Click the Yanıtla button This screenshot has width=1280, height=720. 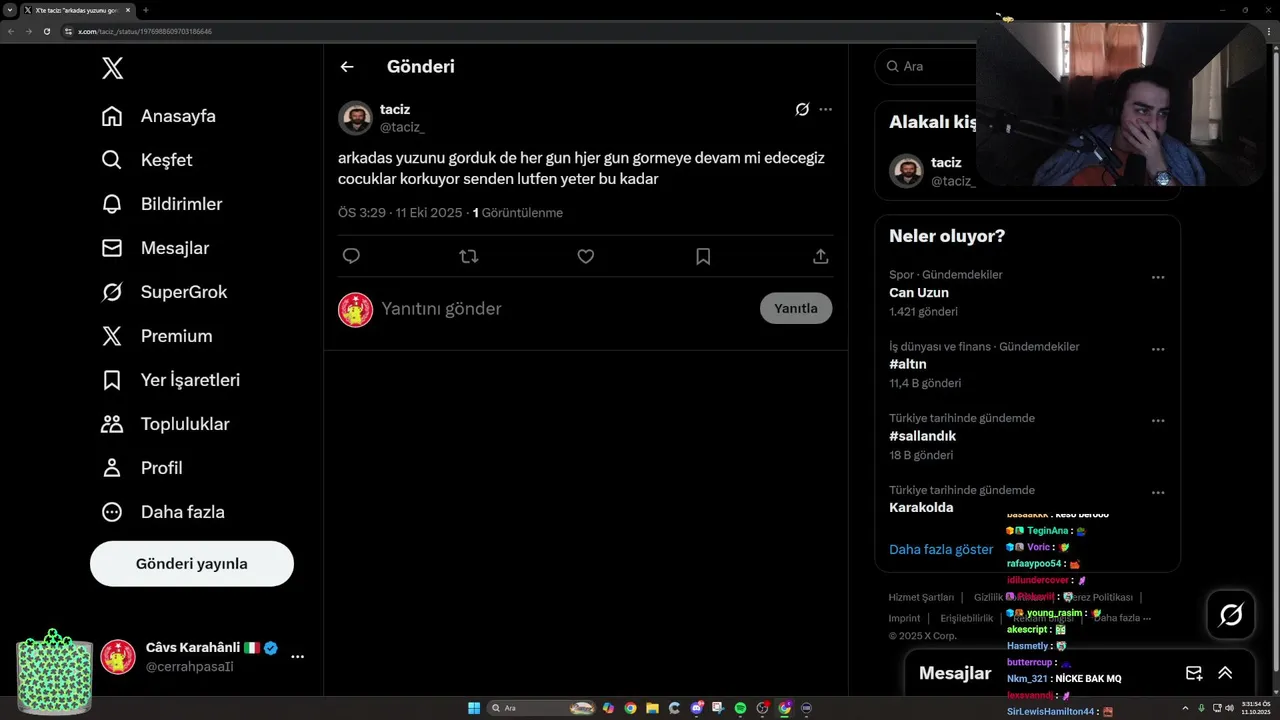[796, 308]
